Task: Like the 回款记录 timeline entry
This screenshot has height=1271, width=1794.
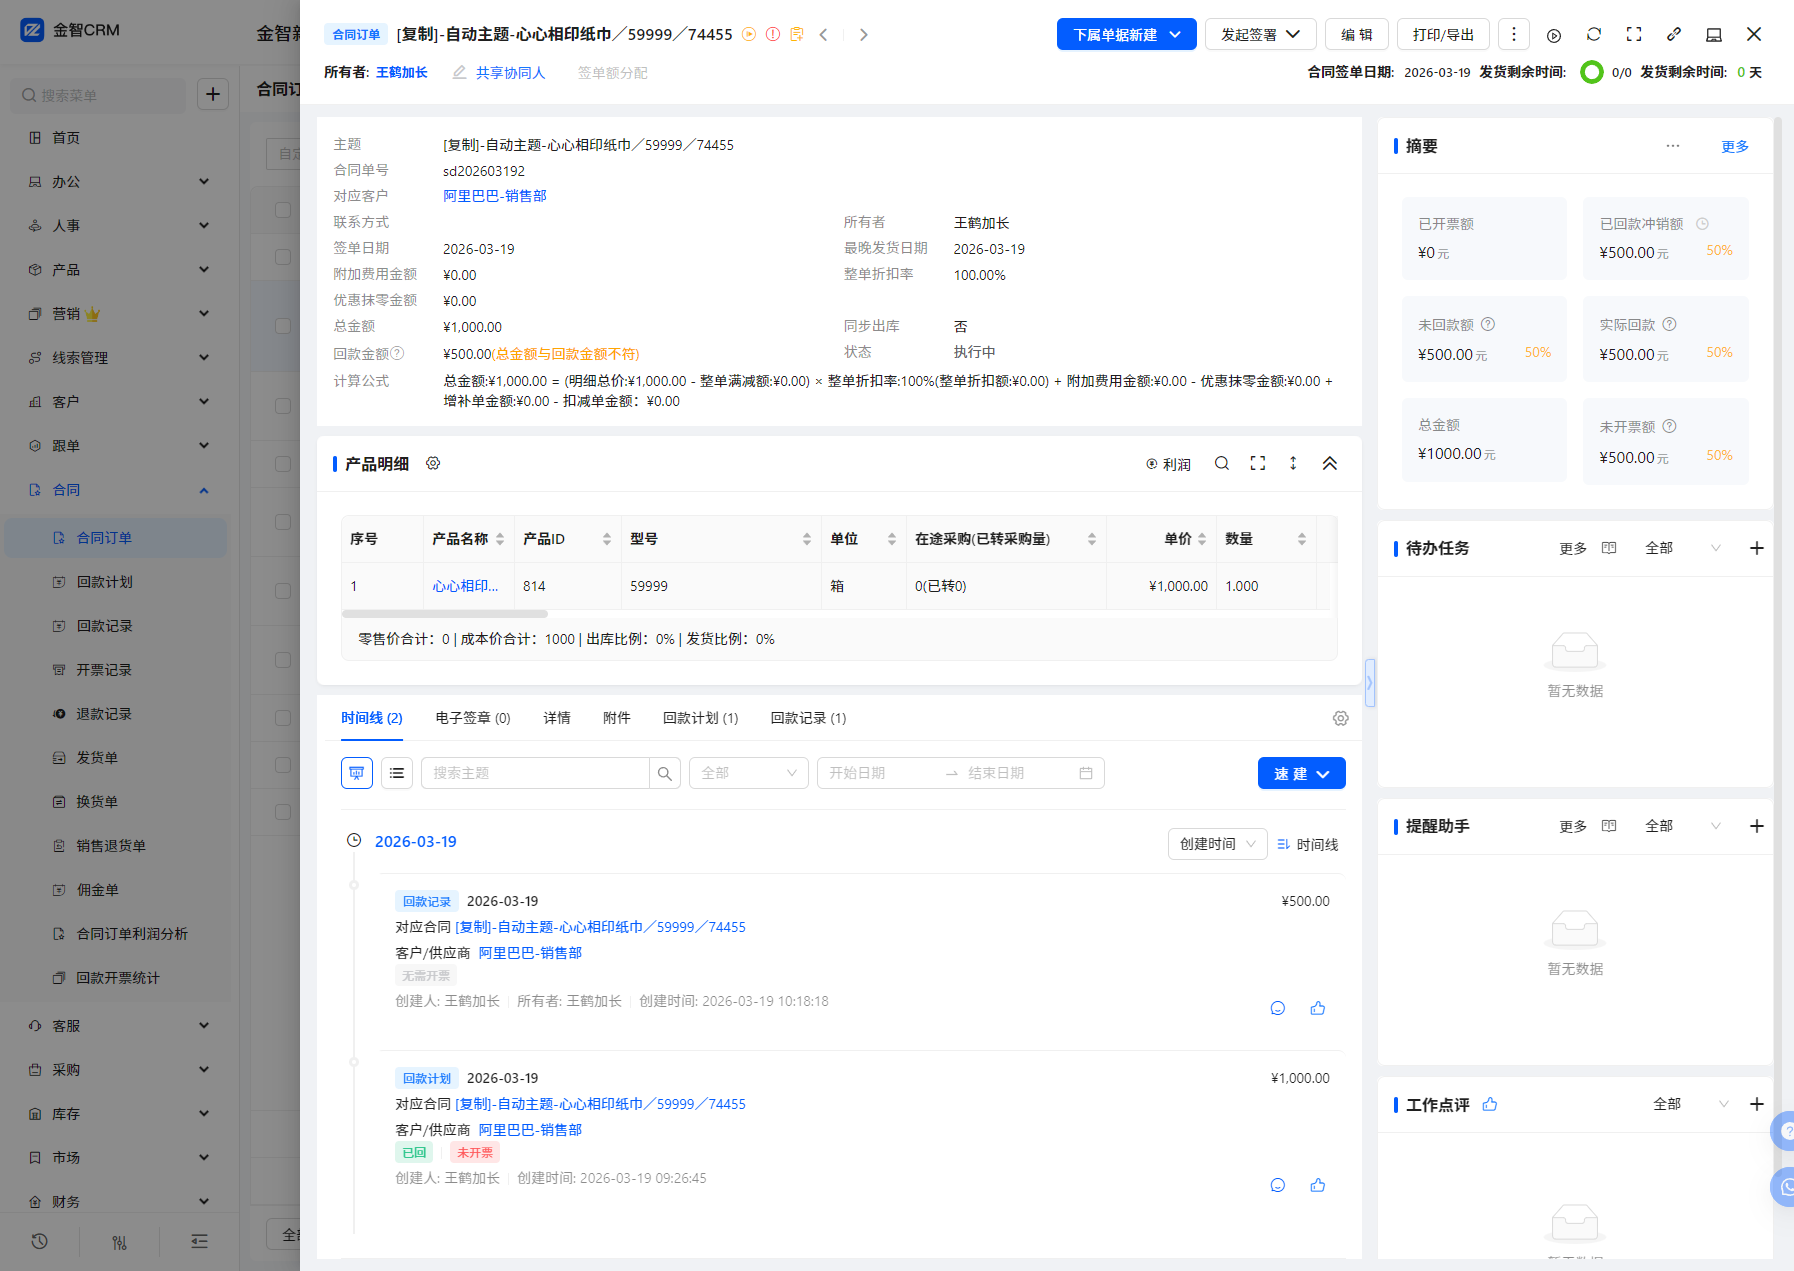Action: pos(1318,1009)
